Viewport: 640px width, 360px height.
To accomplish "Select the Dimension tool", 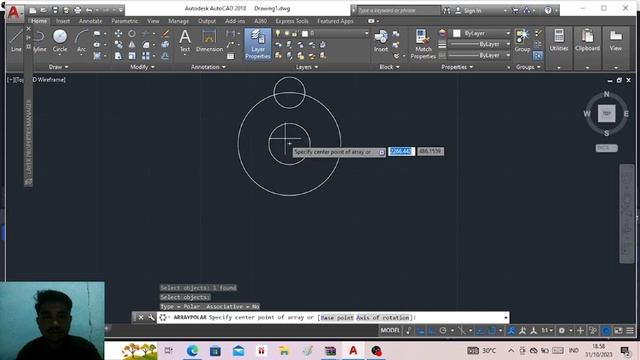I will (x=209, y=41).
